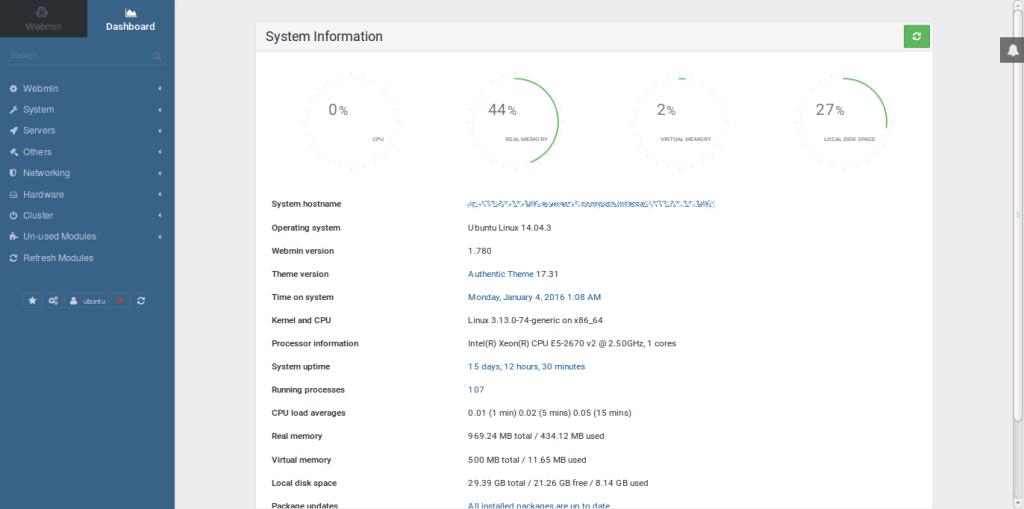Log out using the red exit icon

[x=120, y=301]
